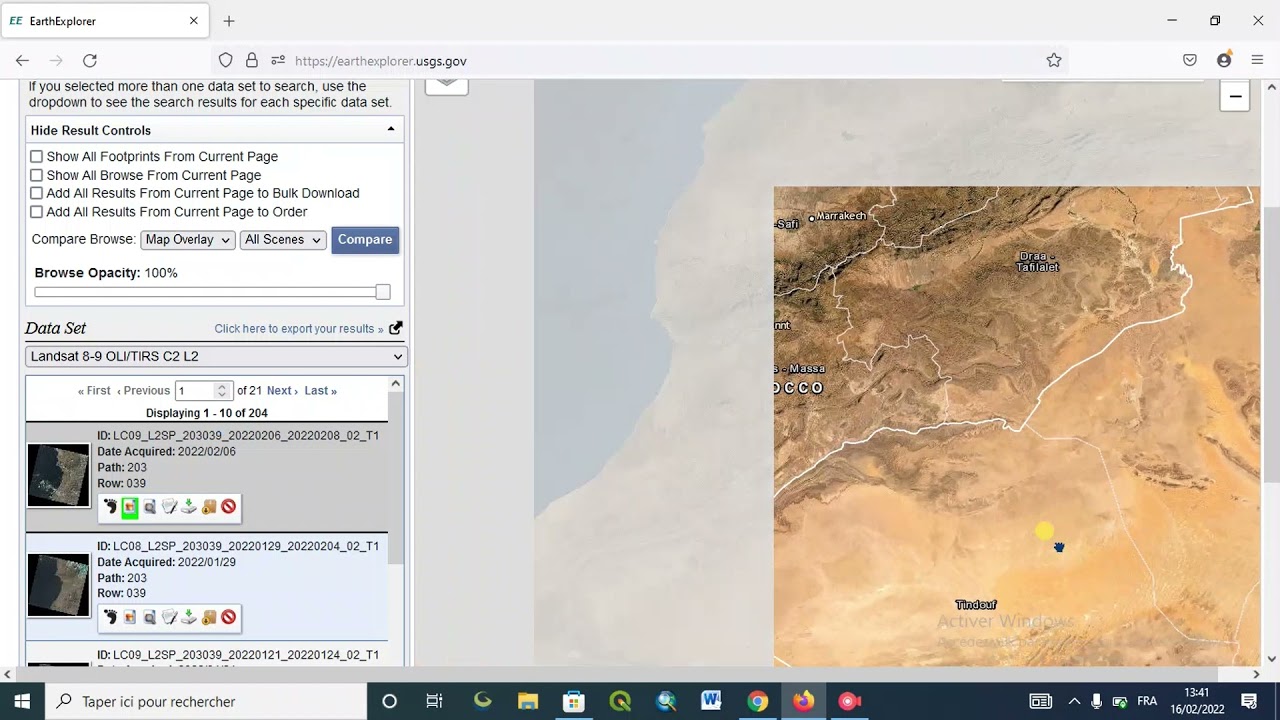Click the export results icon
The height and width of the screenshot is (720, 1280).
(x=396, y=328)
